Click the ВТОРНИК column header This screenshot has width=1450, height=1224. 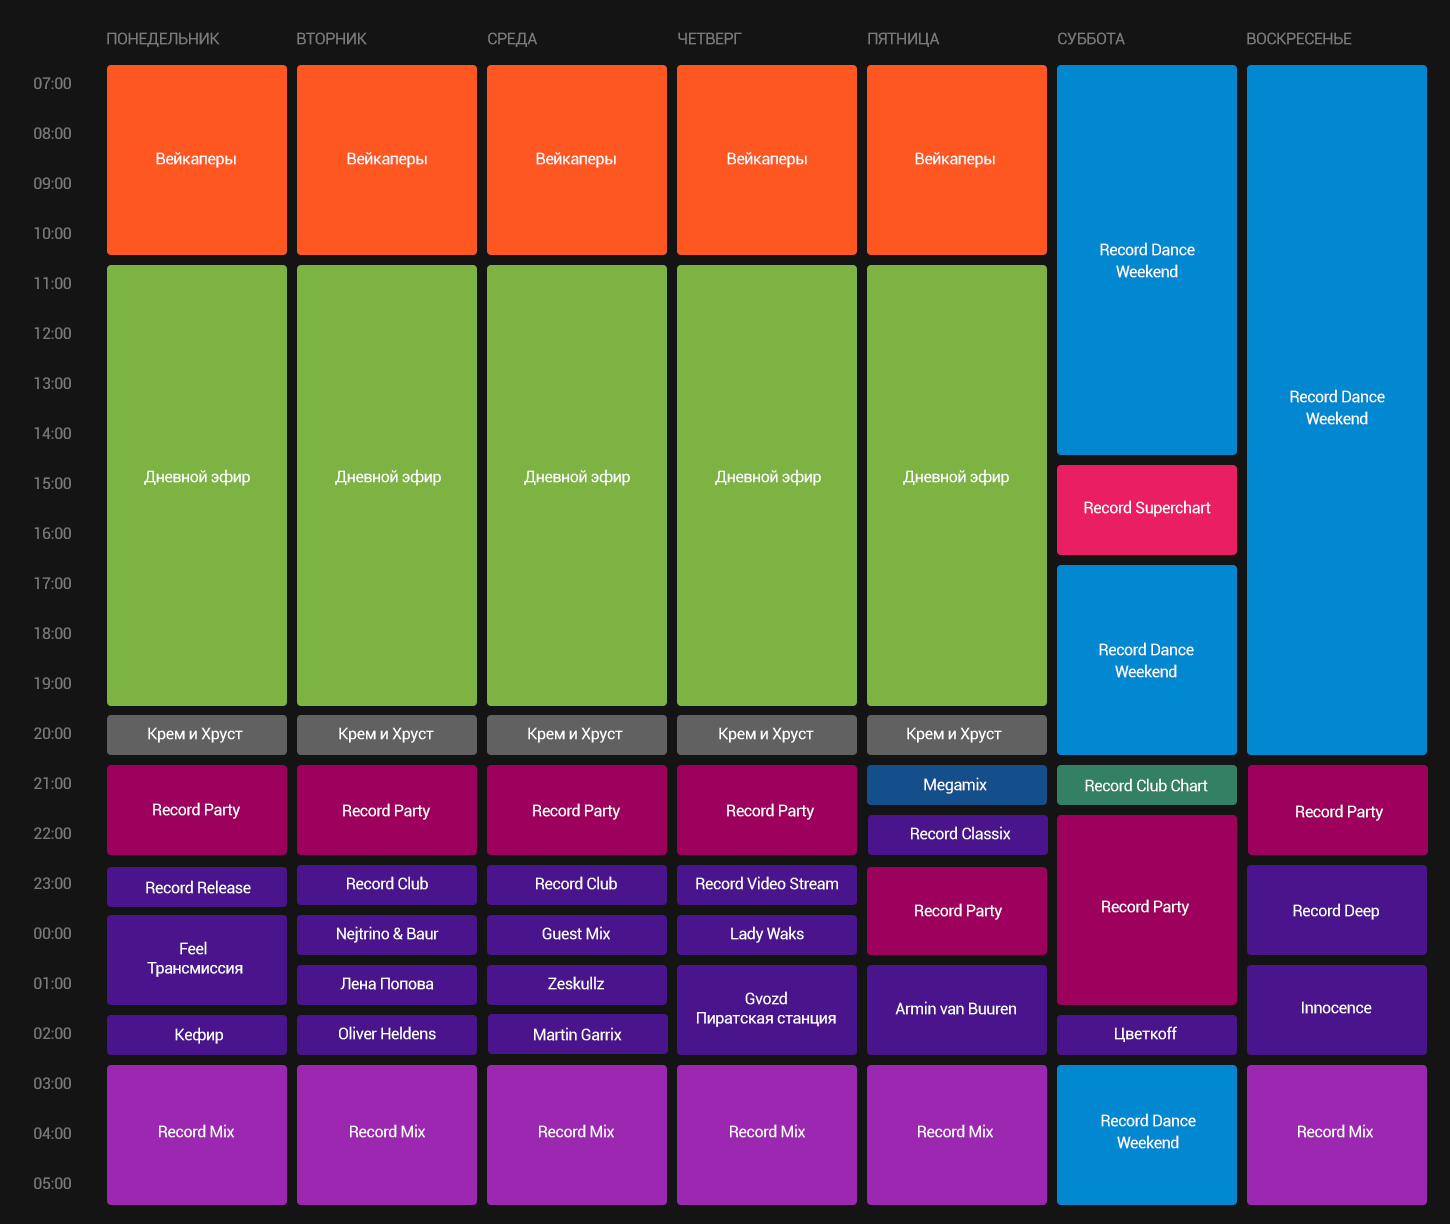(x=331, y=39)
